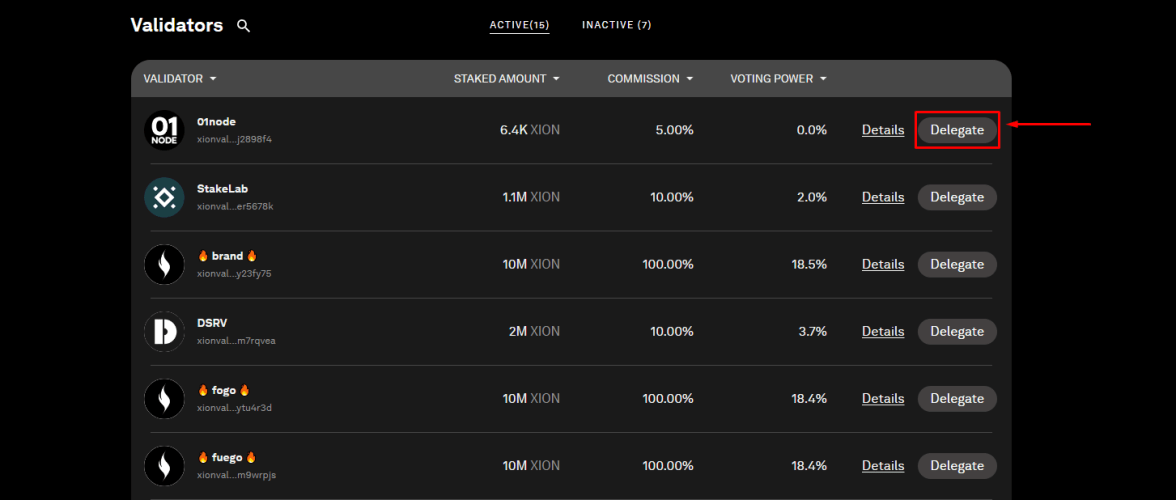This screenshot has height=500, width=1176.
Task: Delegate to the StakeLab validator
Action: (x=957, y=197)
